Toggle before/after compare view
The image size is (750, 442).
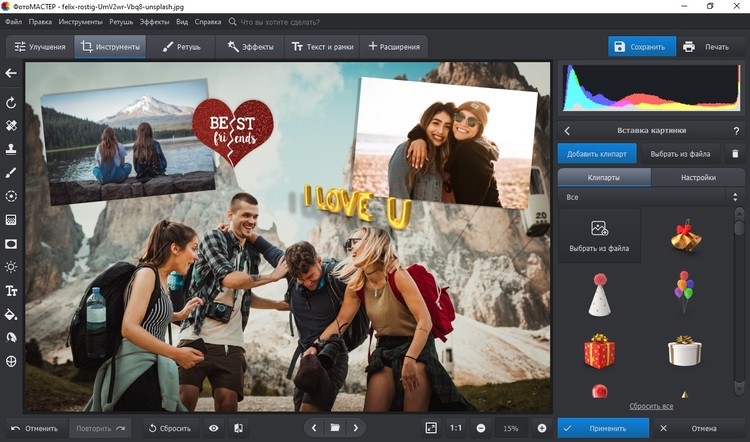[x=238, y=428]
